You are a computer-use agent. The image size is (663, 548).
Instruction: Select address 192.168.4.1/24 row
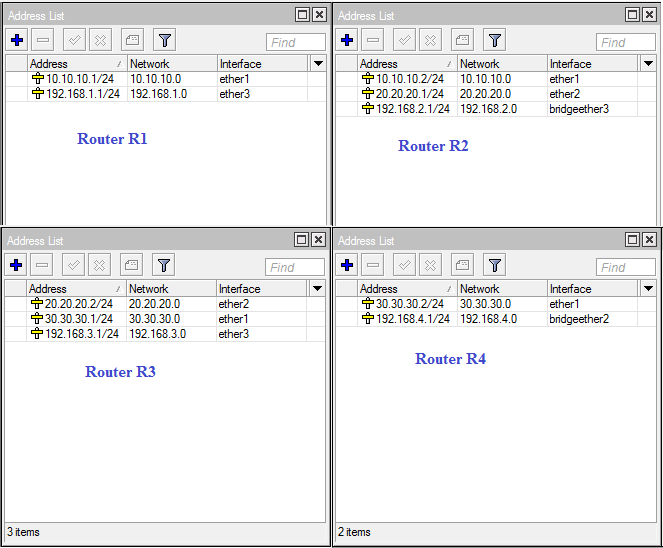[x=496, y=319]
